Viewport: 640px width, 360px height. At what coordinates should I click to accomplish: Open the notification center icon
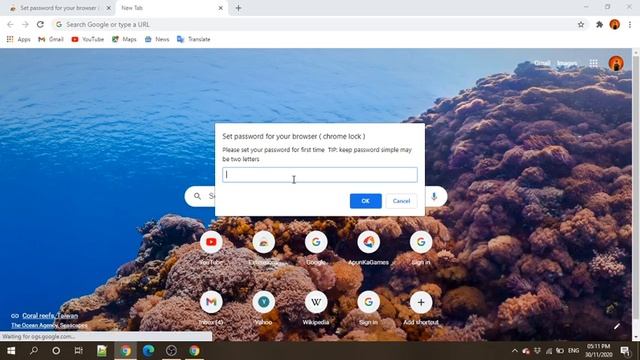coord(624,351)
